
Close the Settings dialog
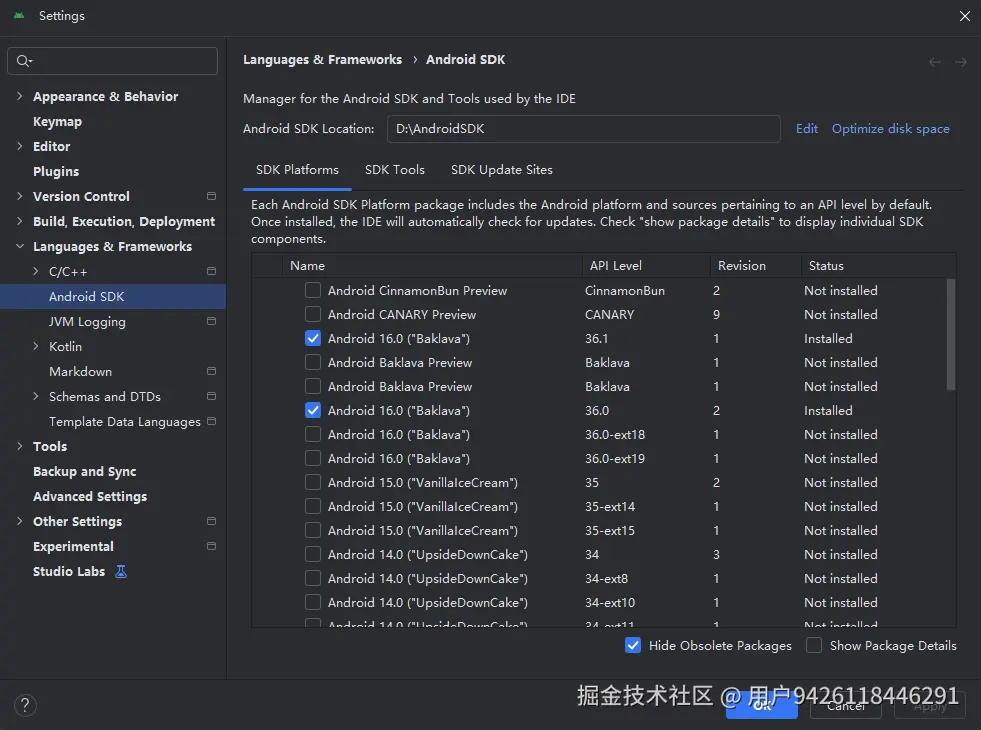pos(965,16)
